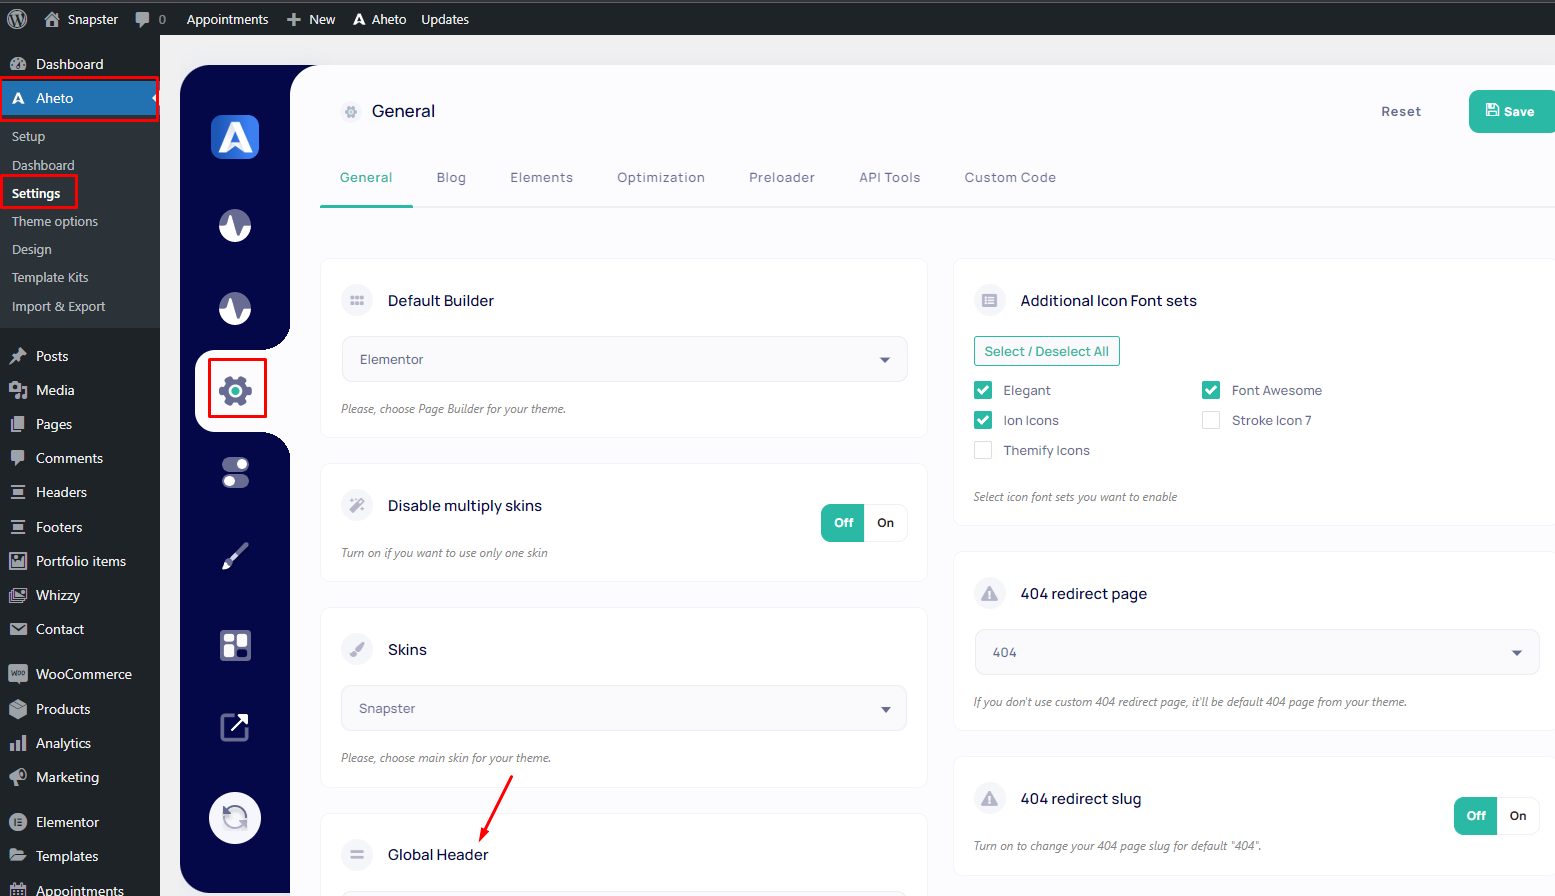Open the Skins Snapster dropdown

[x=624, y=708]
